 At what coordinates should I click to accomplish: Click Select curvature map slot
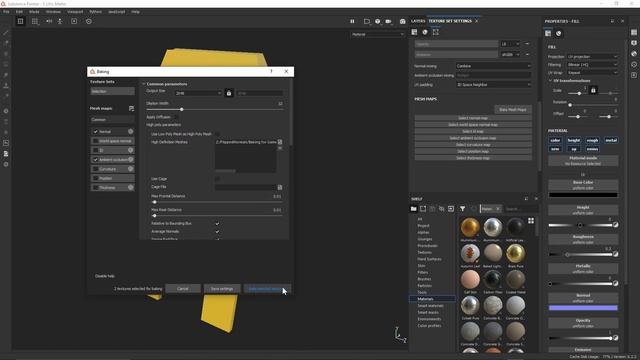[x=473, y=144]
